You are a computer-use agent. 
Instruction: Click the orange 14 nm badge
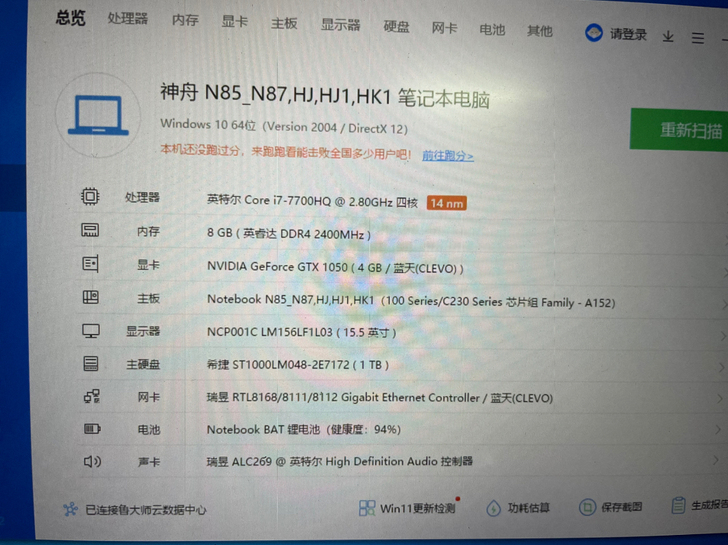447,203
